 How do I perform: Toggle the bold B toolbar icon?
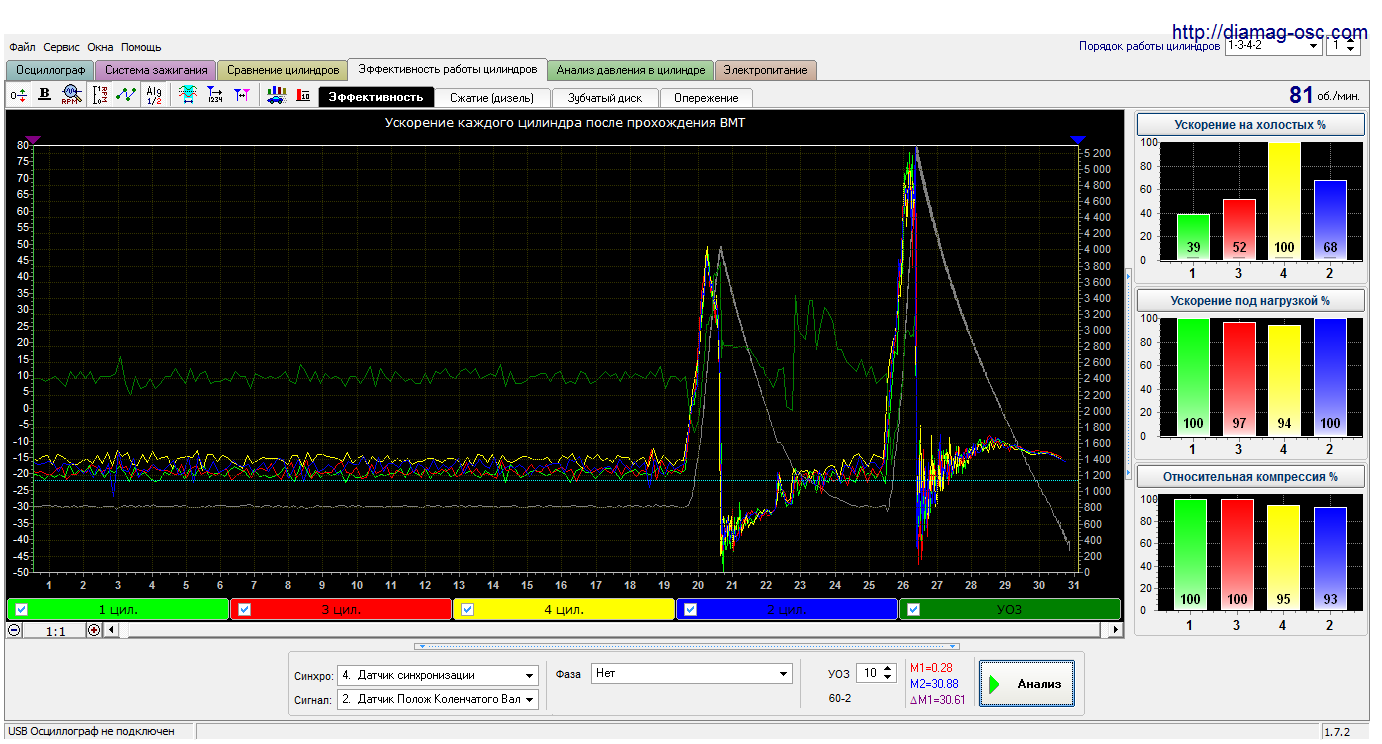coord(44,94)
